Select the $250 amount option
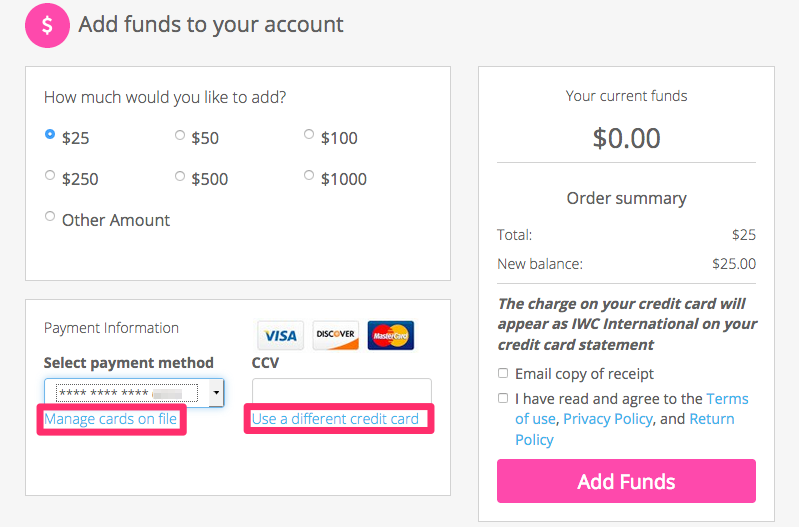Screen dimensions: 799x527 [x=50, y=175]
